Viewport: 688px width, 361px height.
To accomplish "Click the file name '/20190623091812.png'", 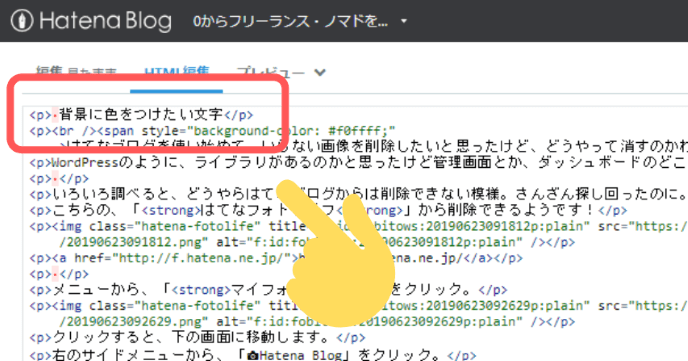I will coord(133,242).
